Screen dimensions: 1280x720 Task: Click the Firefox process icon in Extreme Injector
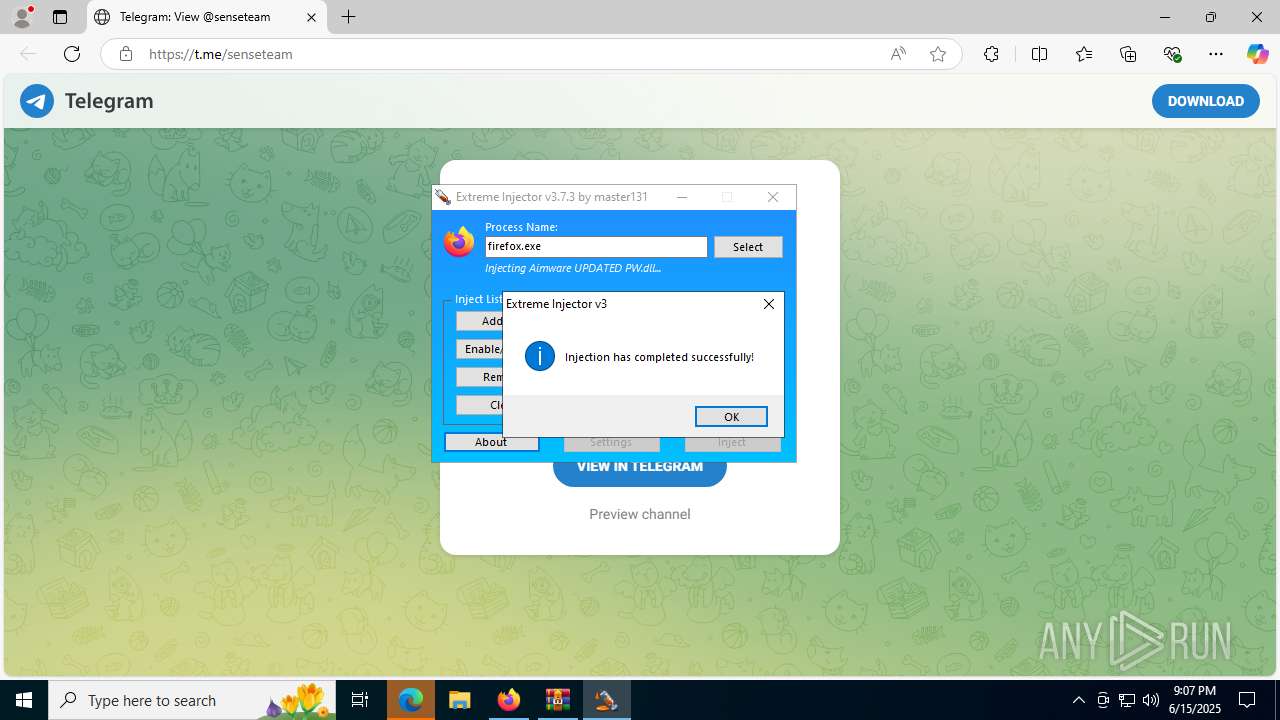[x=459, y=241]
